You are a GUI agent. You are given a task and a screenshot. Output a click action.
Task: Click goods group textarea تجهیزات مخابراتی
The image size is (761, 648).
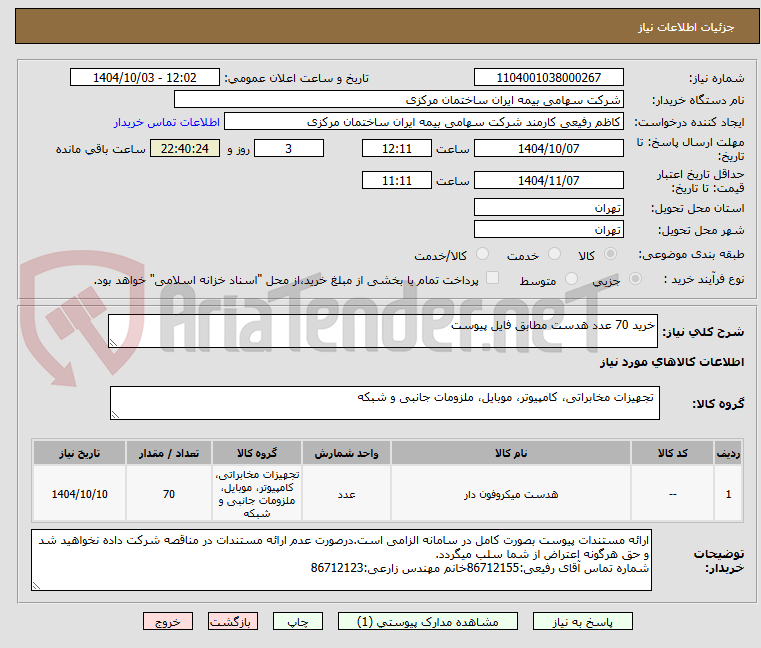[385, 403]
